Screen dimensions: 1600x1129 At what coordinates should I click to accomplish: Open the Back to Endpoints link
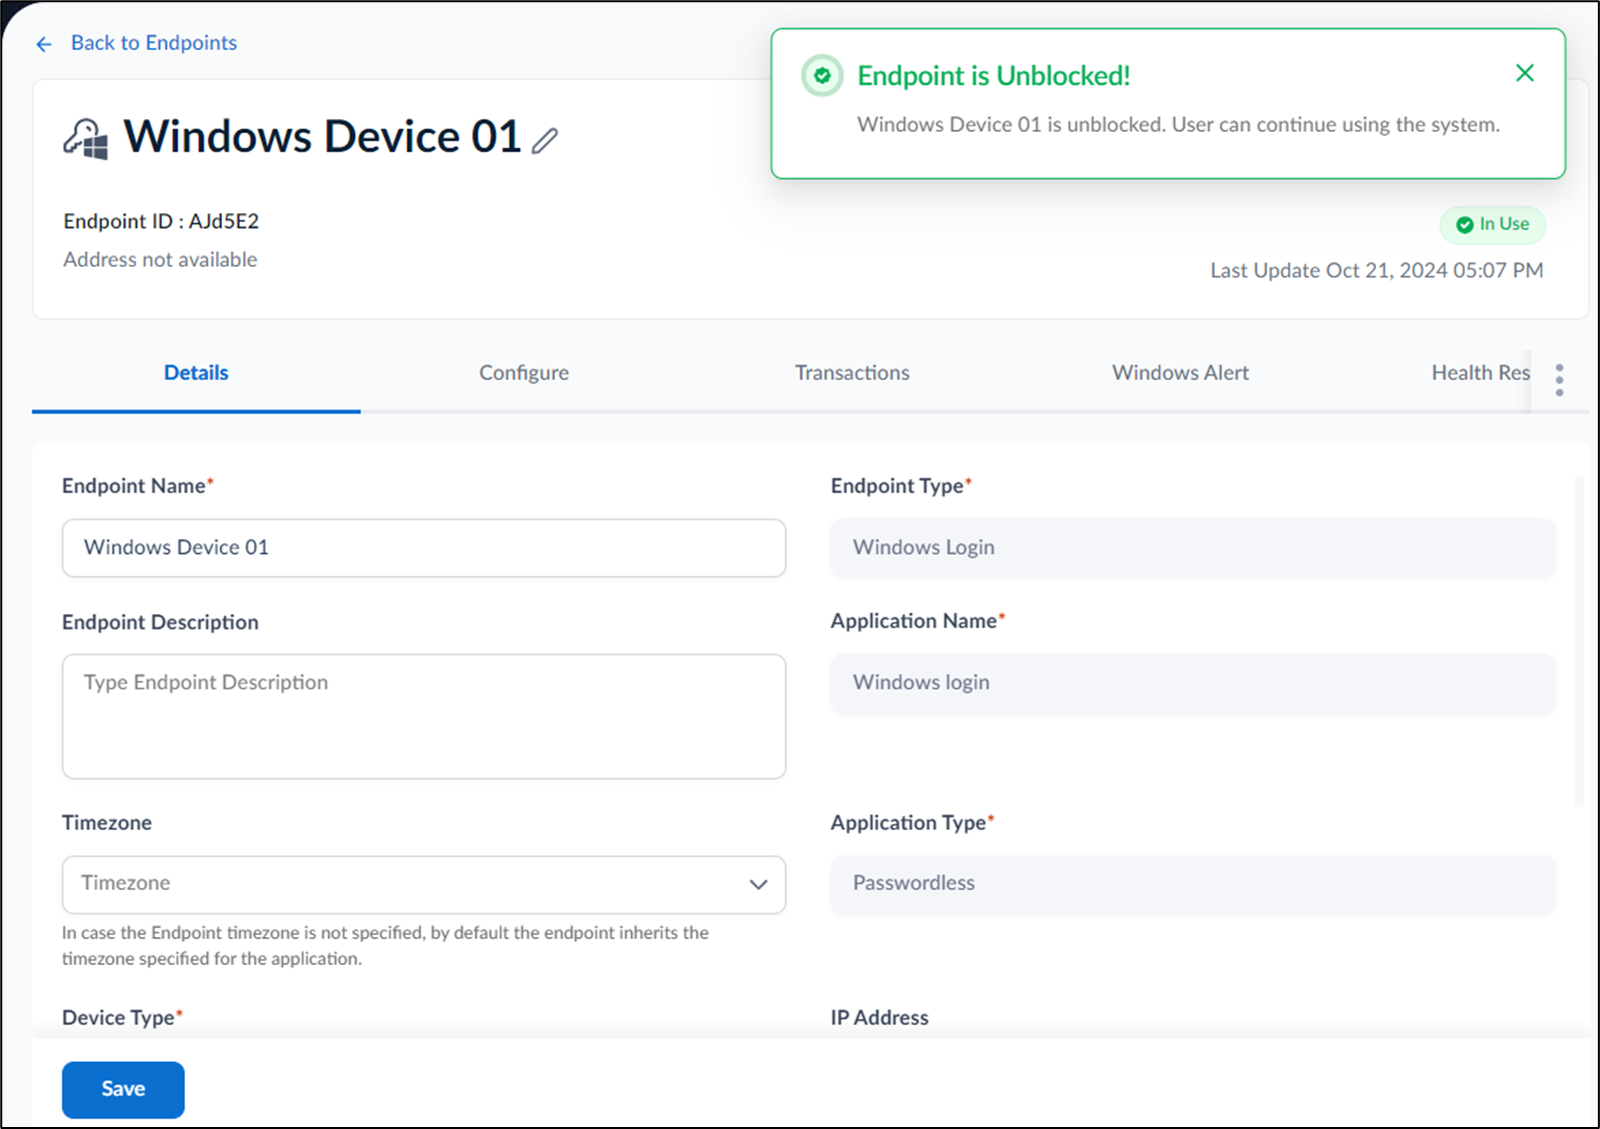coord(153,43)
